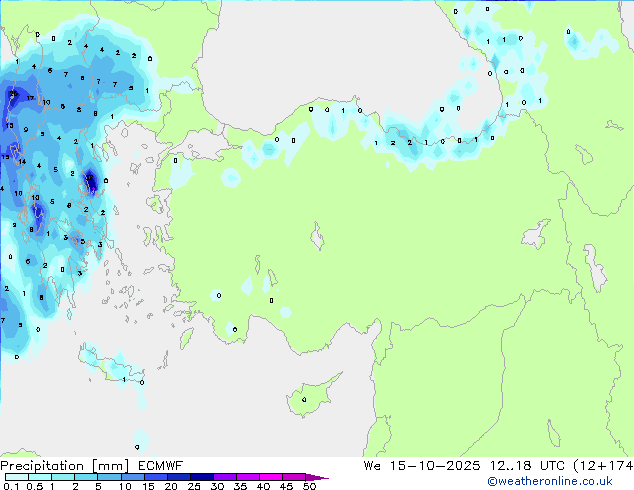Click the '12..18 UTC' time label
634x490 pixels.
pos(527,466)
